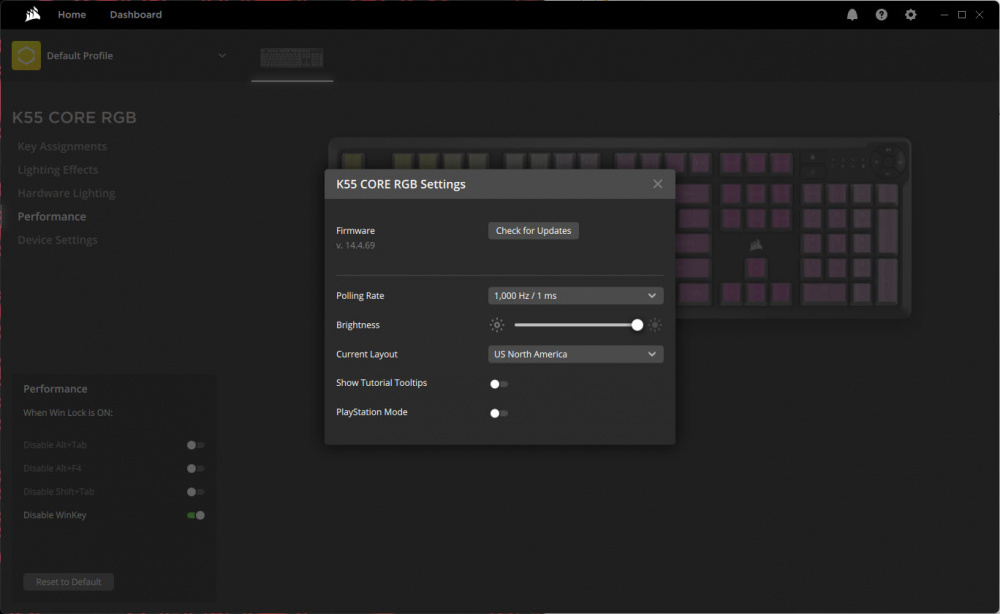
Task: Close the iCUE window
Action: [980, 15]
